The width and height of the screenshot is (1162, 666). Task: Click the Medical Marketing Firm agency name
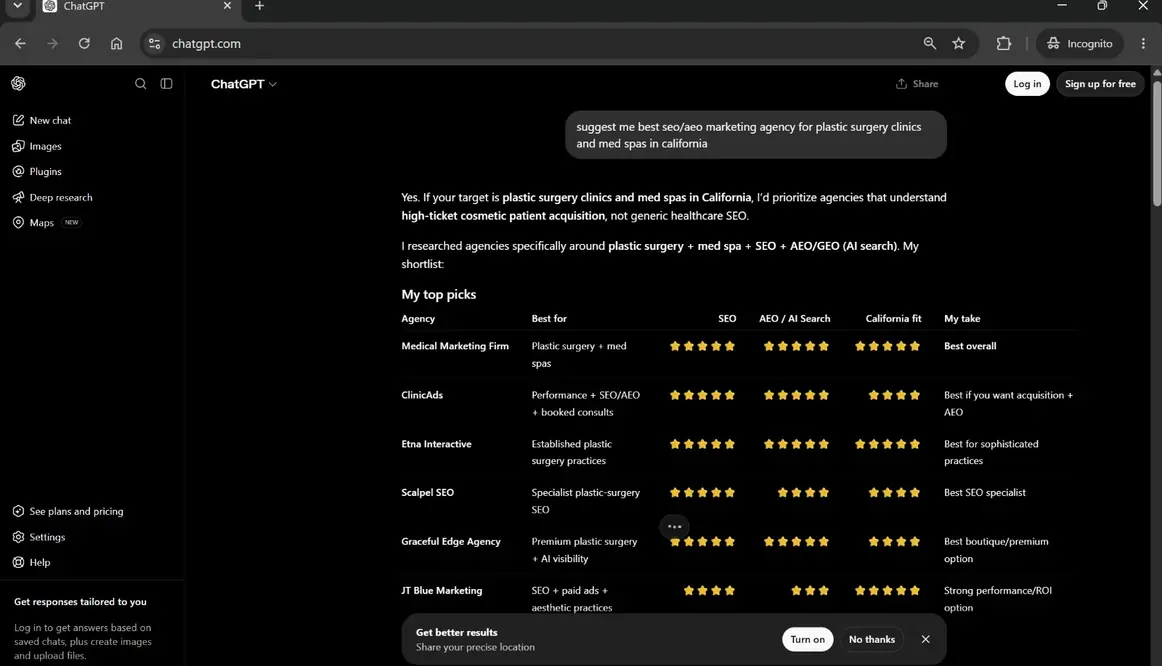455,346
